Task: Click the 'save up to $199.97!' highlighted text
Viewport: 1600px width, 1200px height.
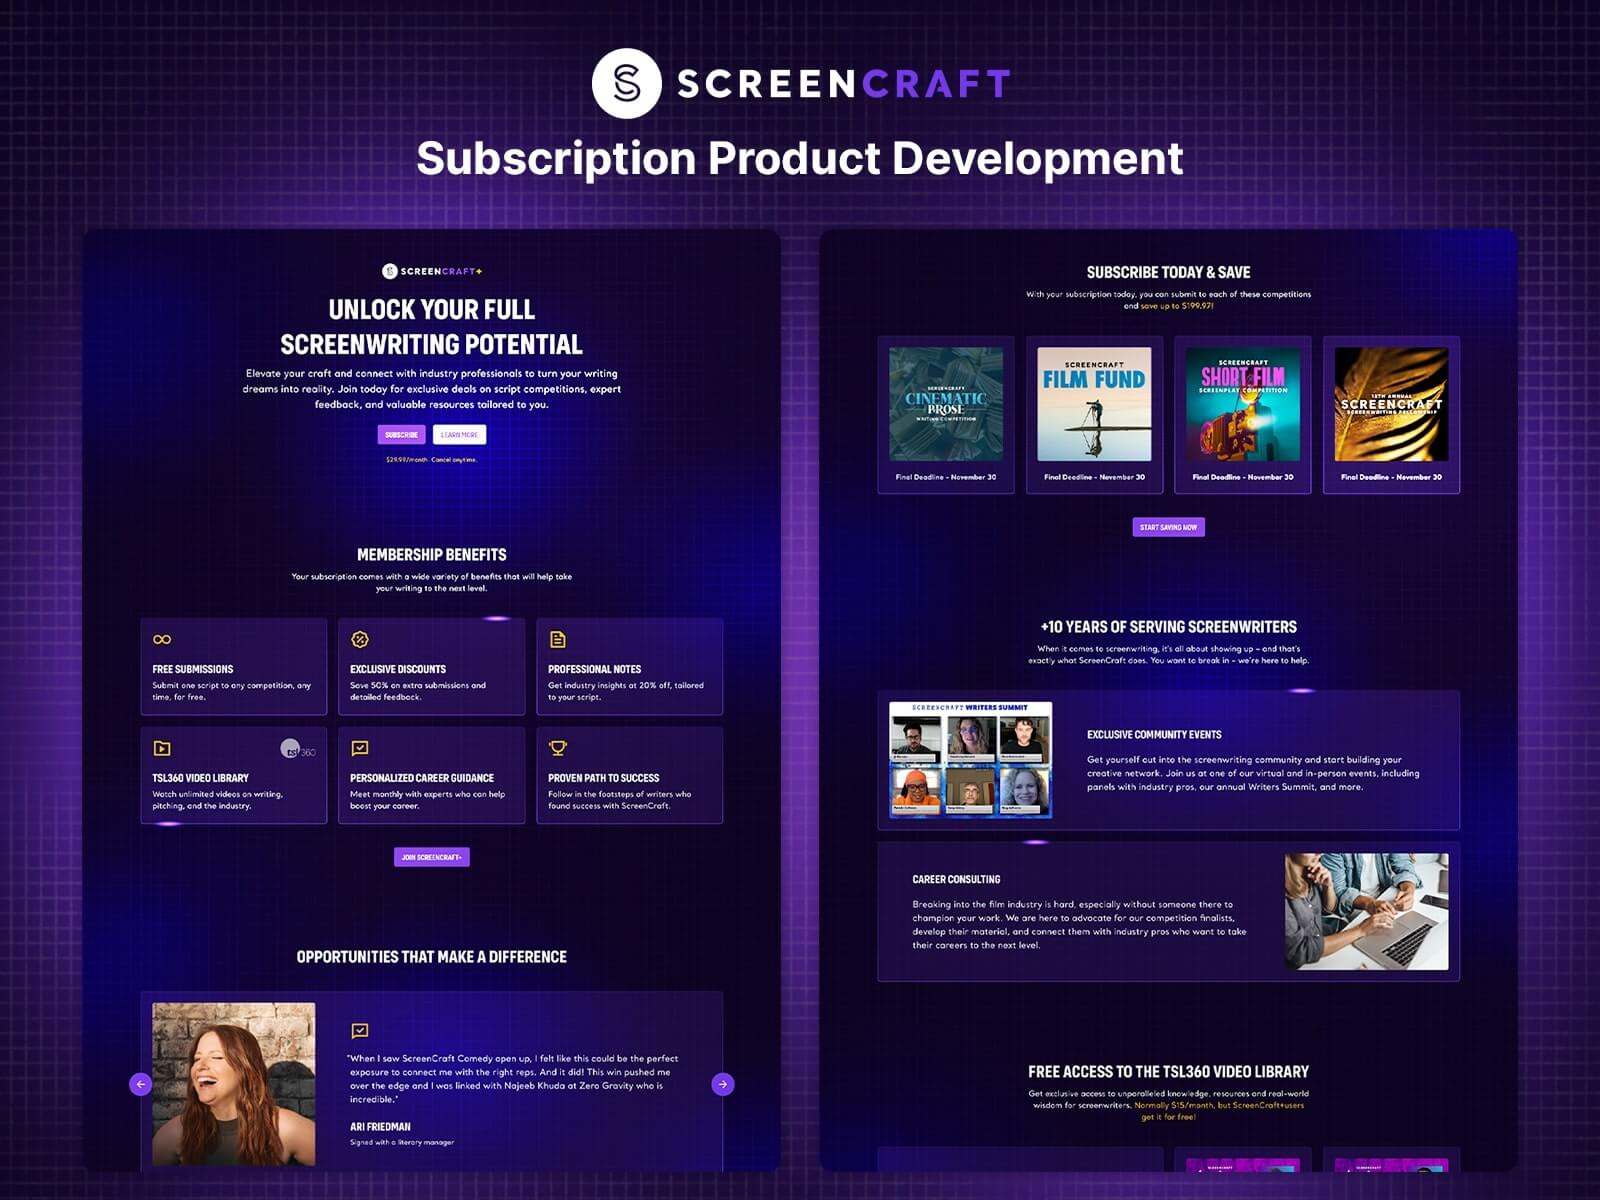Action: tap(1177, 306)
